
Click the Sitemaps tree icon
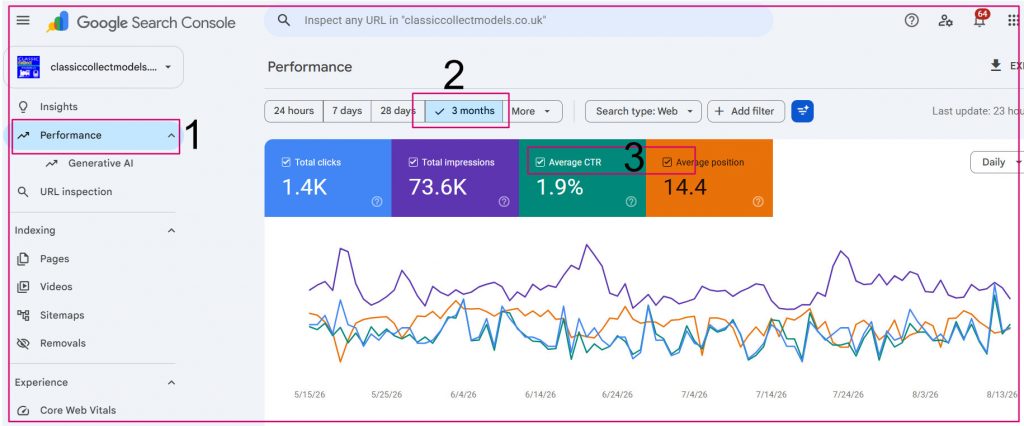[x=24, y=315]
